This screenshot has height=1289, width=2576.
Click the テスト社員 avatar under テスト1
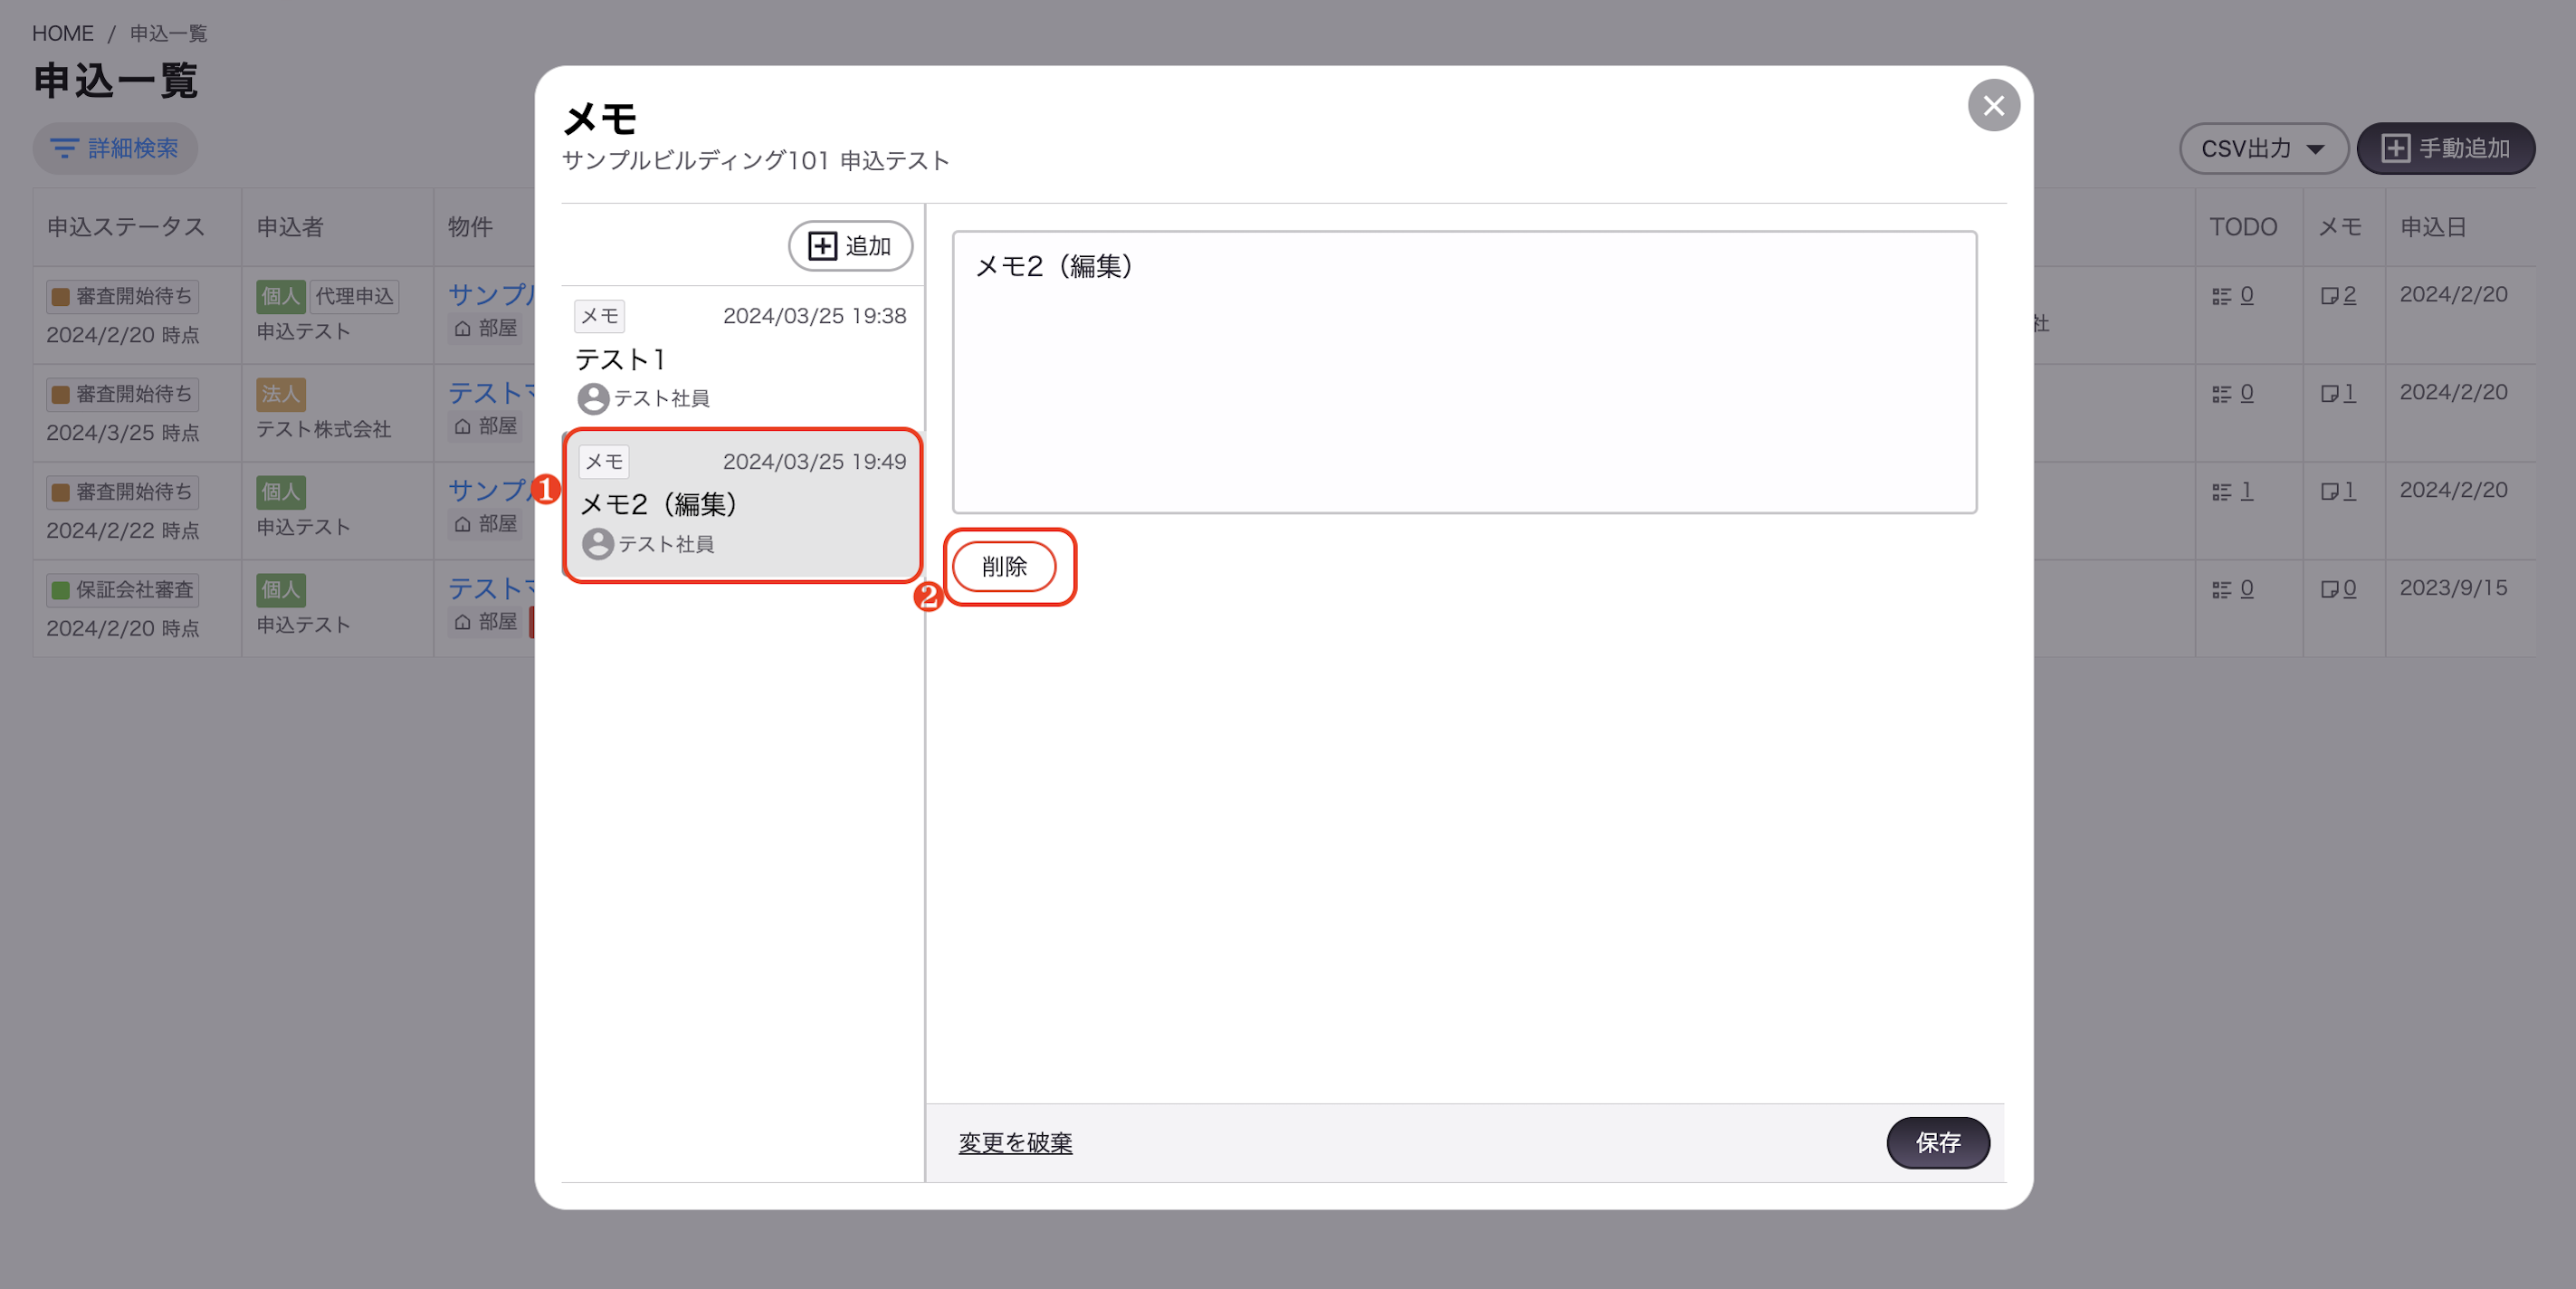[593, 399]
